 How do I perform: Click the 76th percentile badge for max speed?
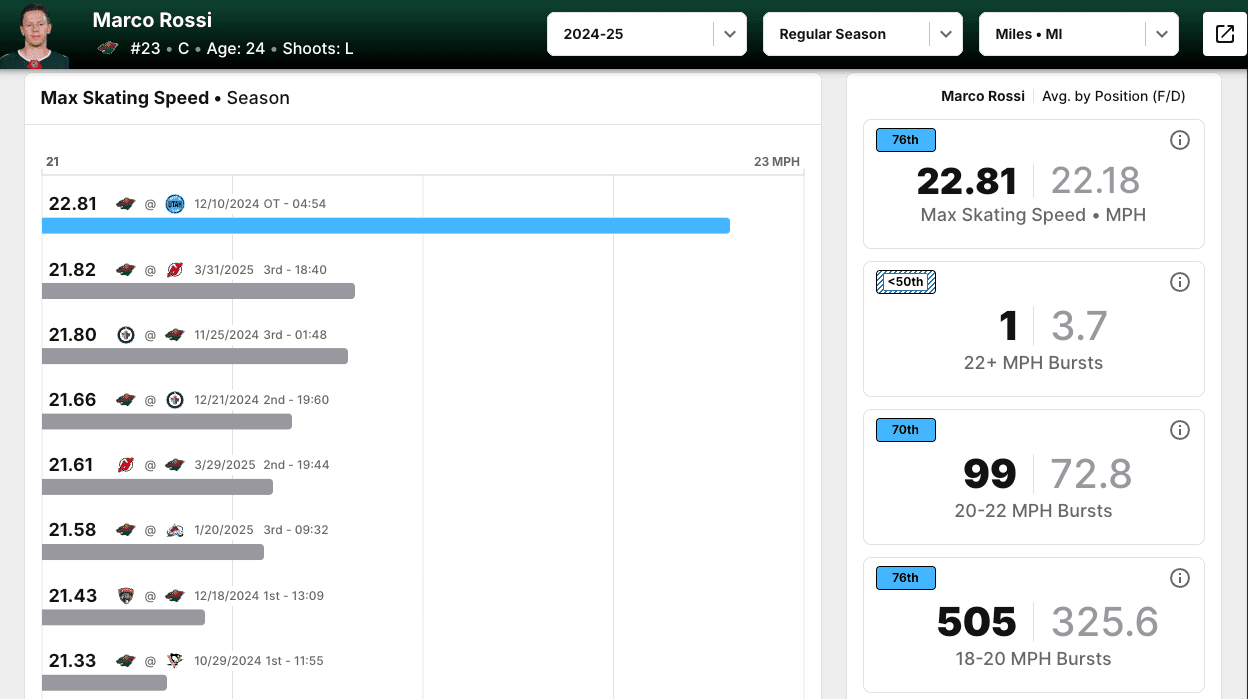click(905, 140)
